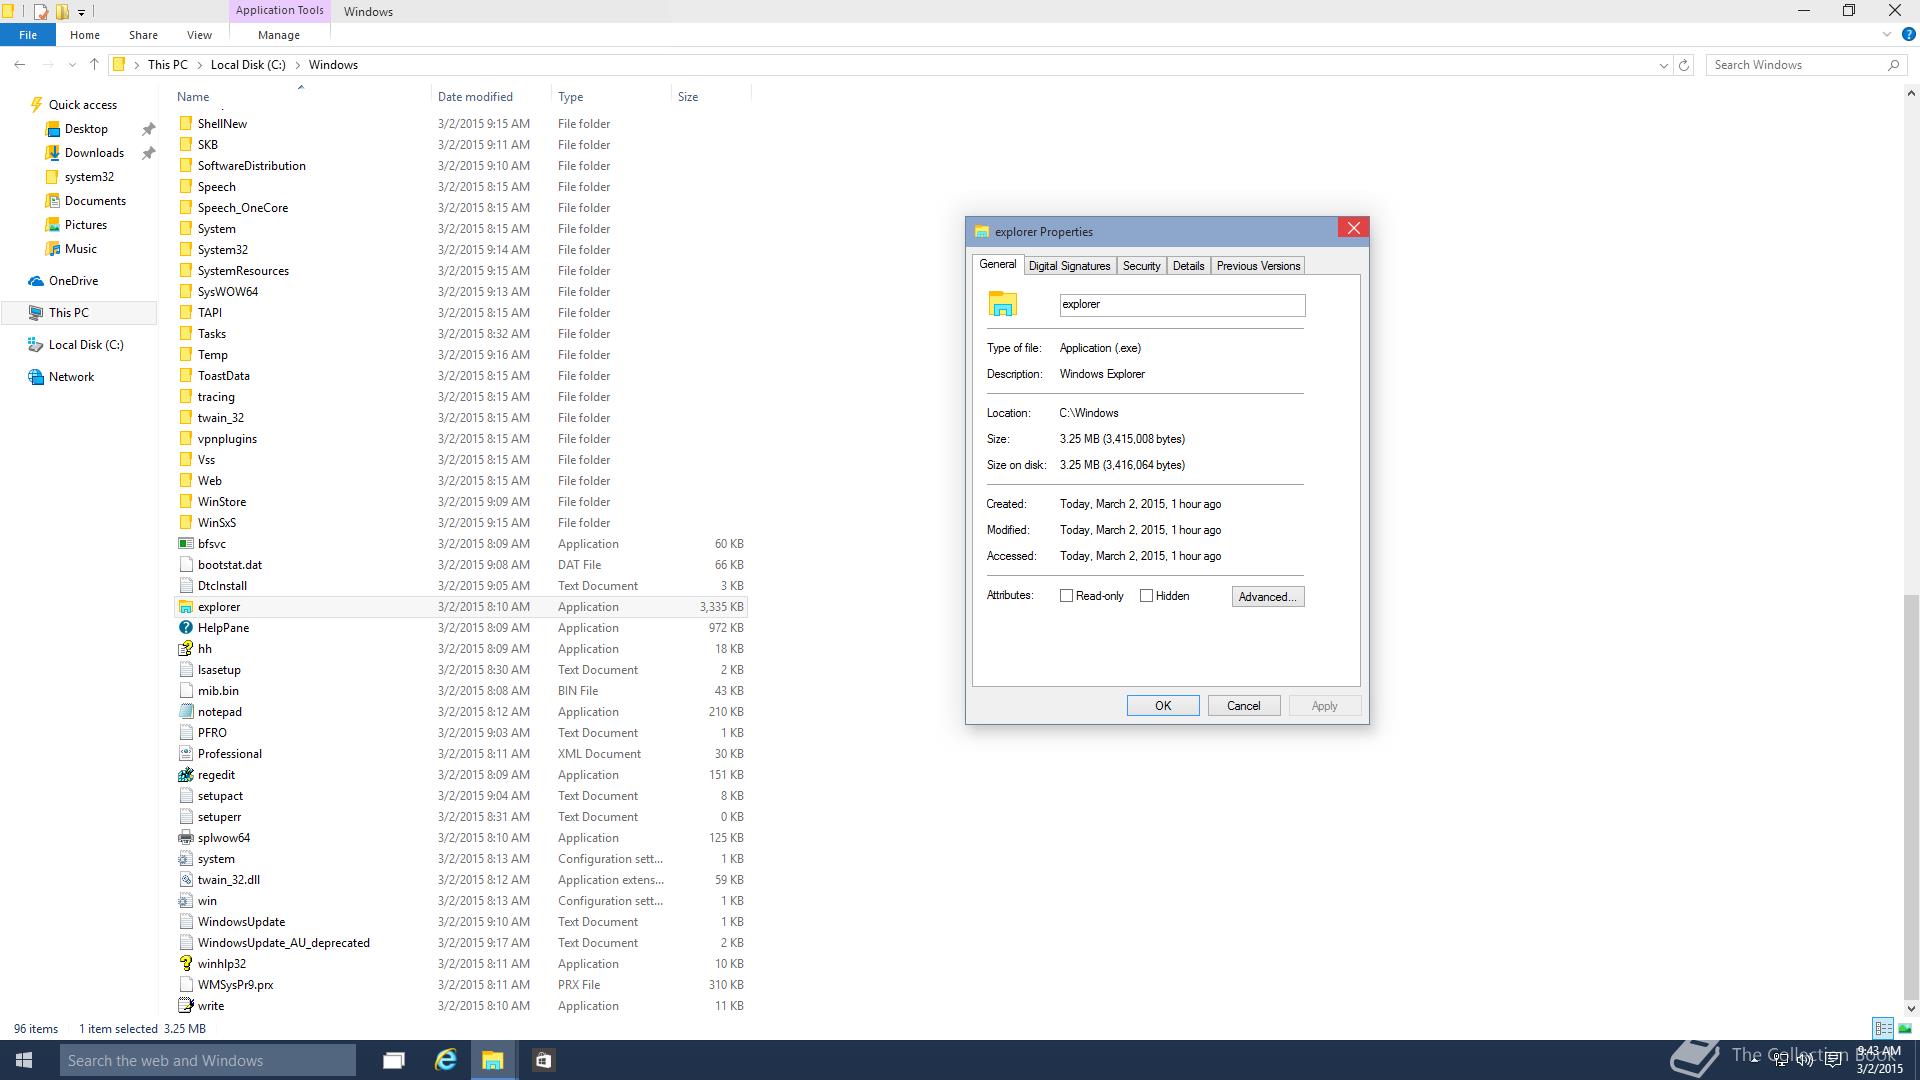
Task: Select the Professional XML document
Action: tap(460, 754)
